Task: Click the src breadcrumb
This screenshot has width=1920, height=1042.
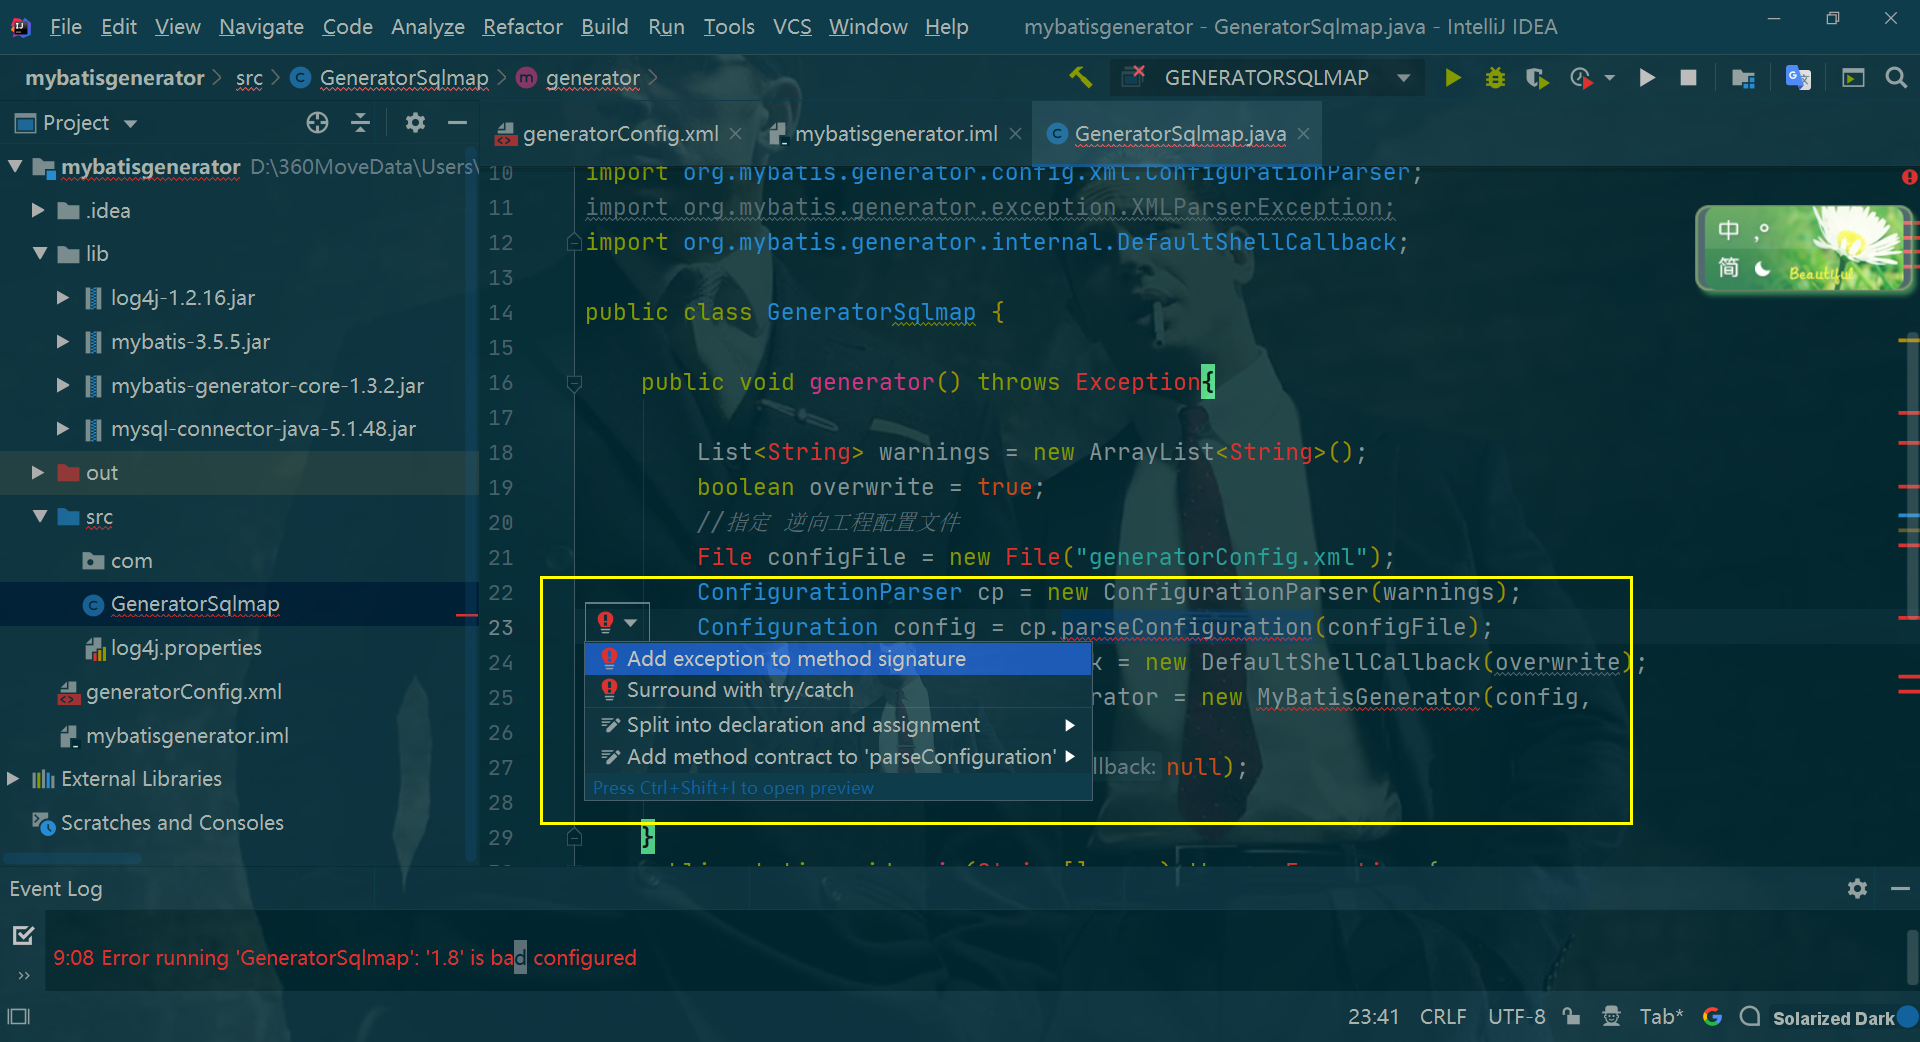Action: point(249,78)
